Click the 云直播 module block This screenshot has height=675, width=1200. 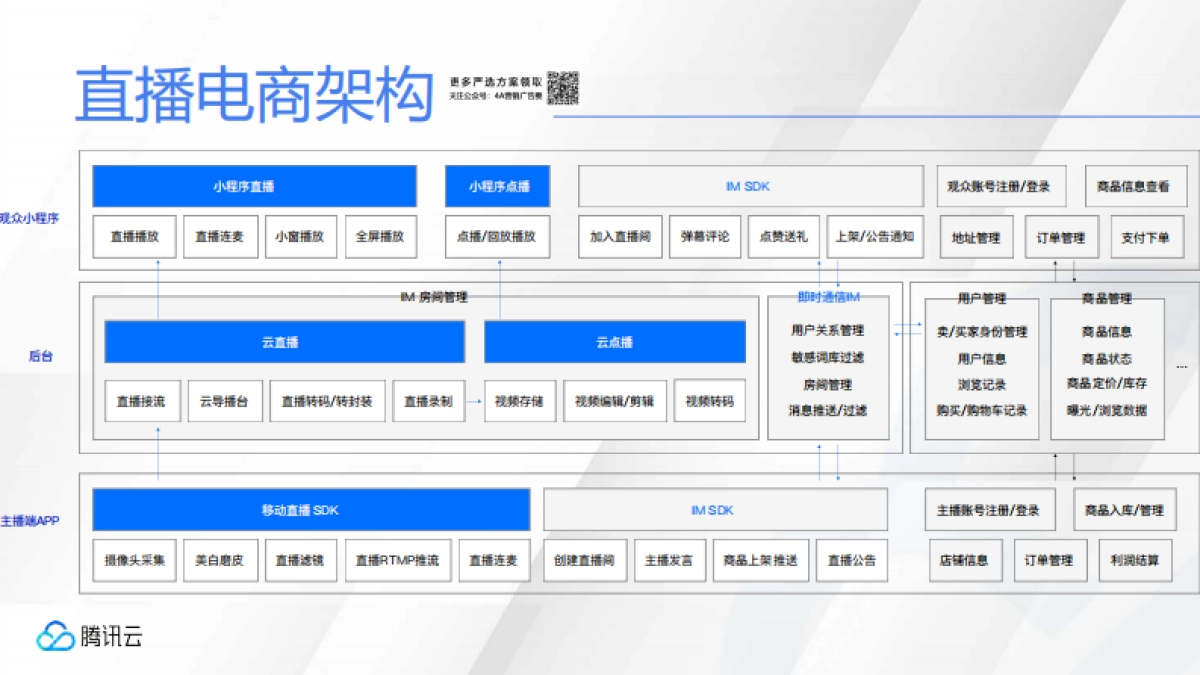click(x=282, y=341)
